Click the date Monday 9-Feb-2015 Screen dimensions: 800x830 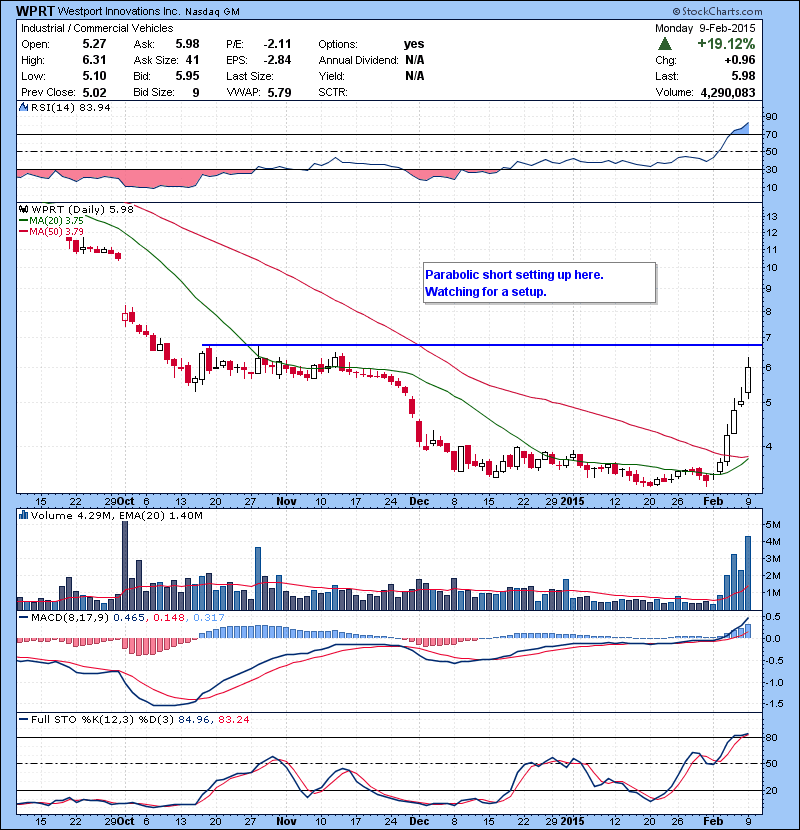tap(705, 28)
